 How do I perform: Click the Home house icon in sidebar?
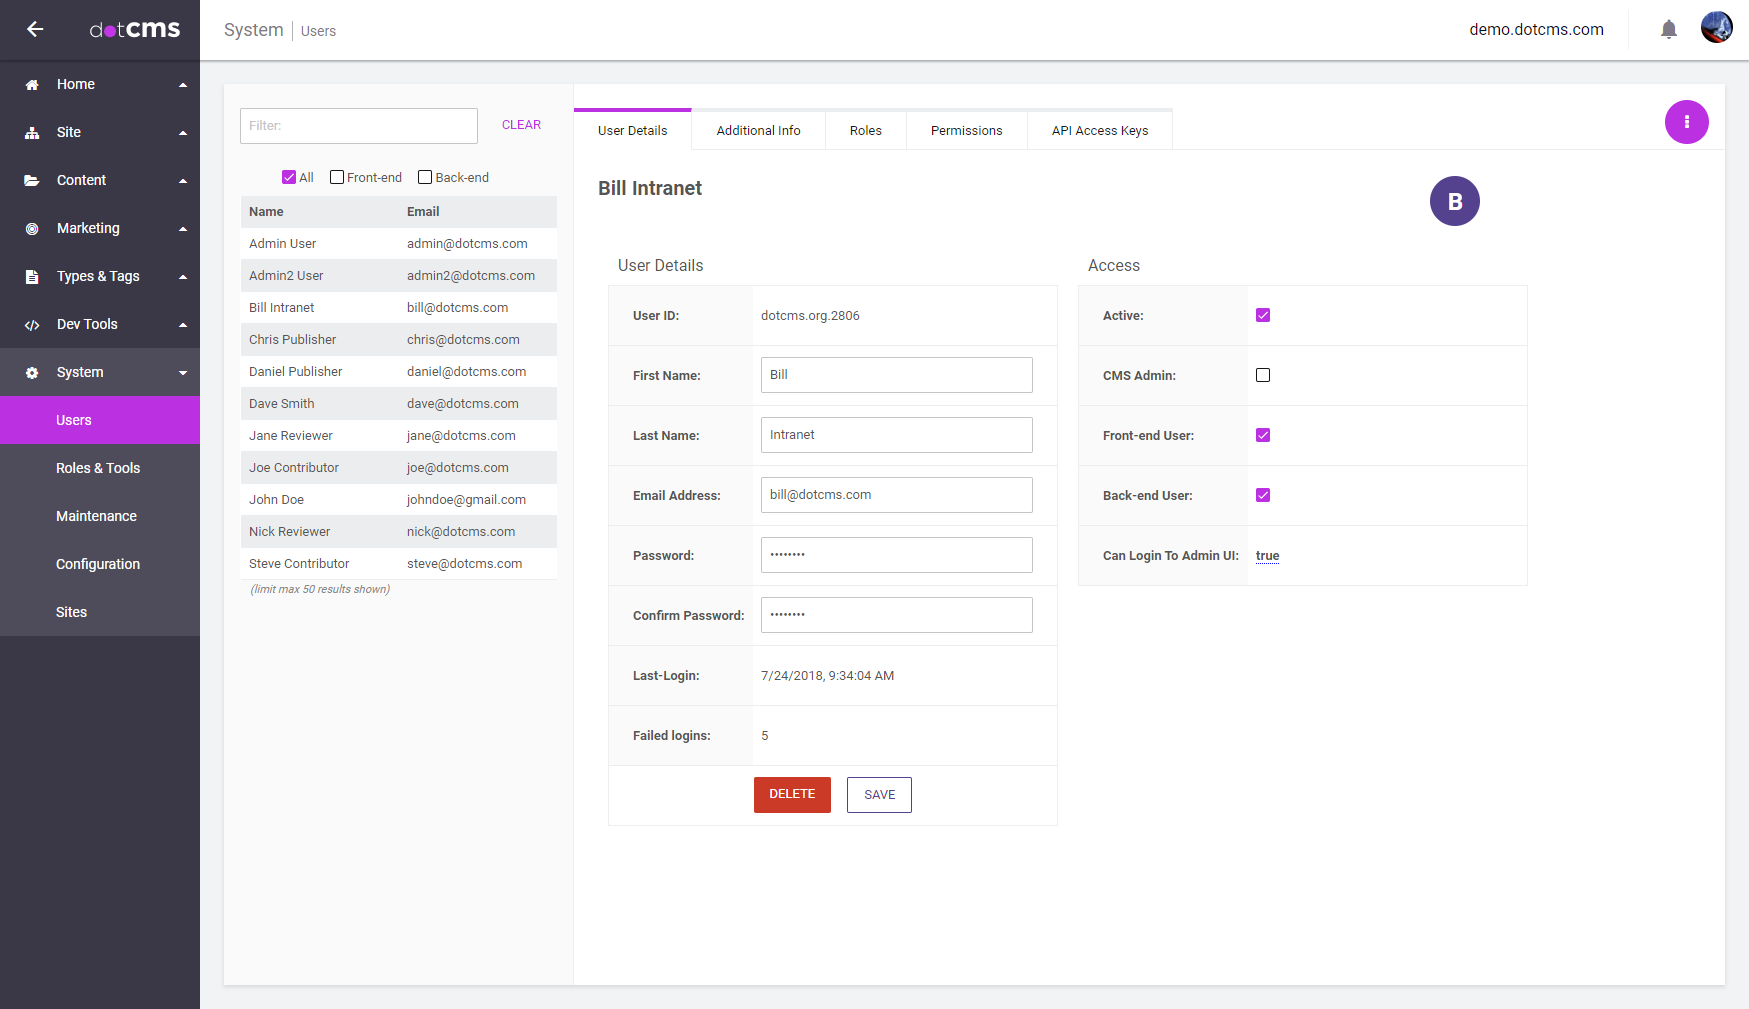[32, 85]
